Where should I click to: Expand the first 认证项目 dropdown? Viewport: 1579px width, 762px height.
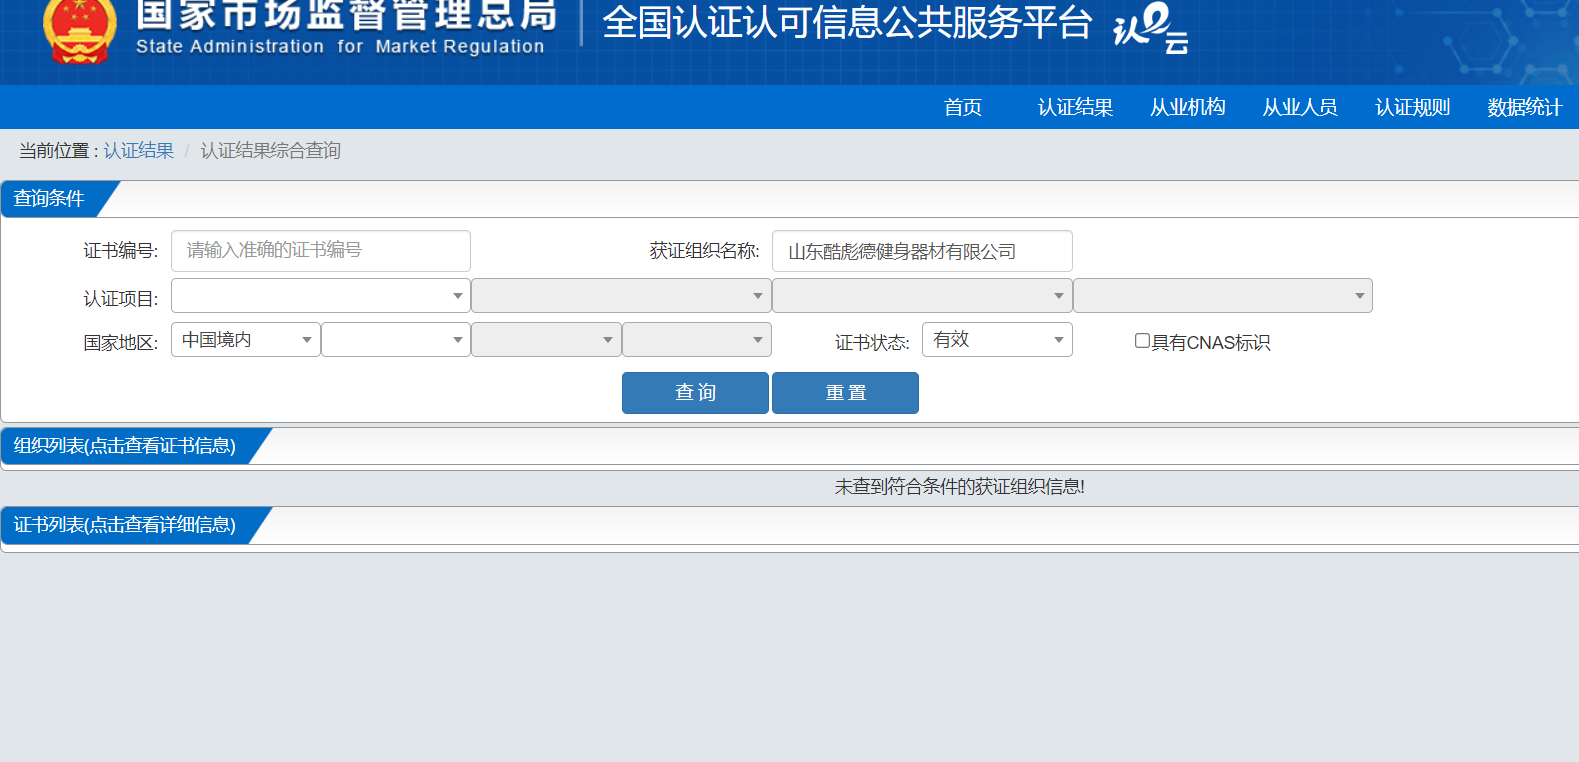tap(321, 296)
